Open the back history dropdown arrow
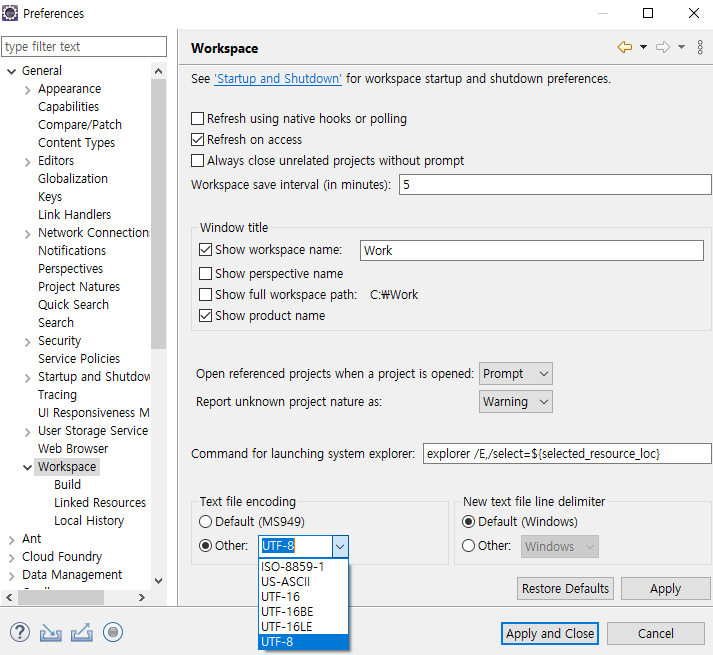The width and height of the screenshot is (713, 655). [x=643, y=47]
